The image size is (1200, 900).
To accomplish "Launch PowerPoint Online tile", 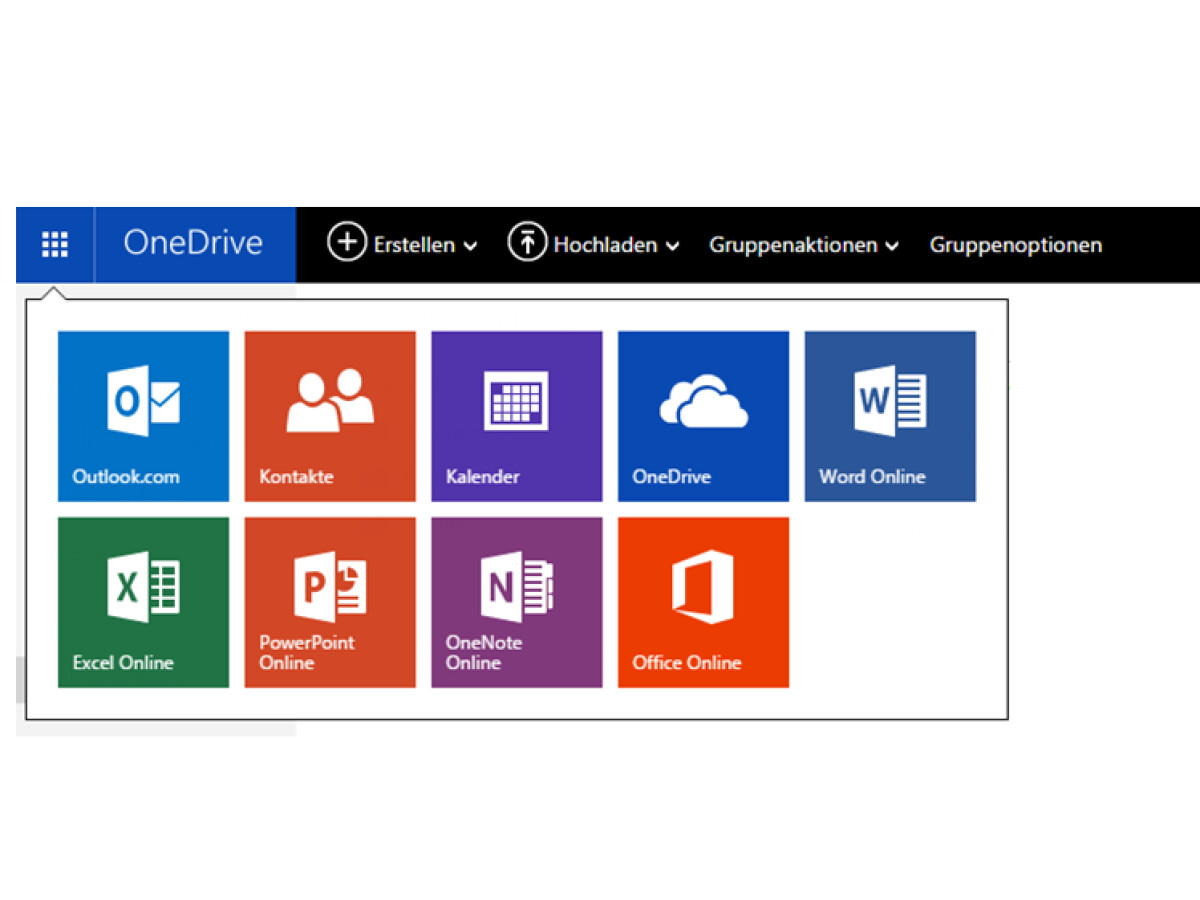I will pyautogui.click(x=330, y=602).
